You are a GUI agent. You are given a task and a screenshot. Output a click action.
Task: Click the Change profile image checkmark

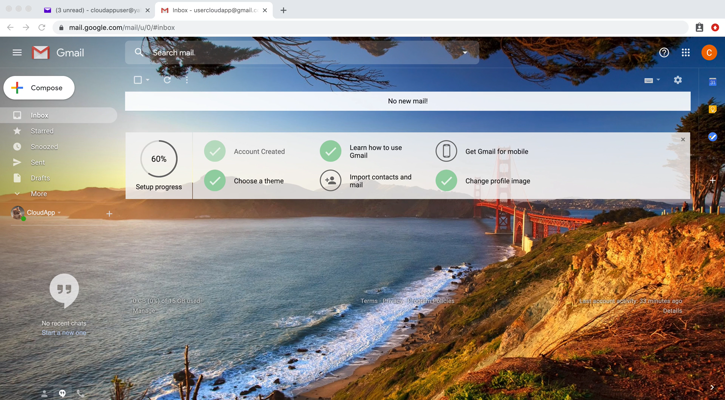click(x=446, y=181)
